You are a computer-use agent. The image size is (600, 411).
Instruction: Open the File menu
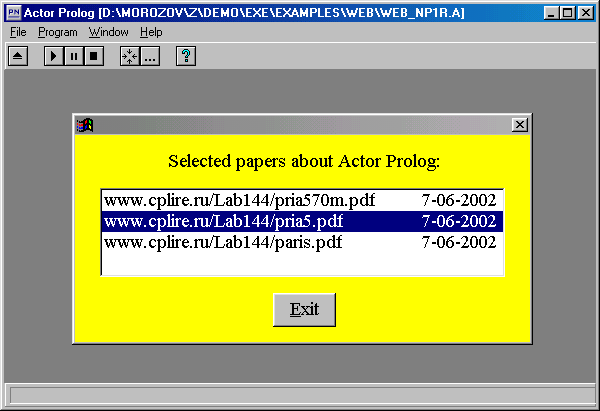click(18, 32)
